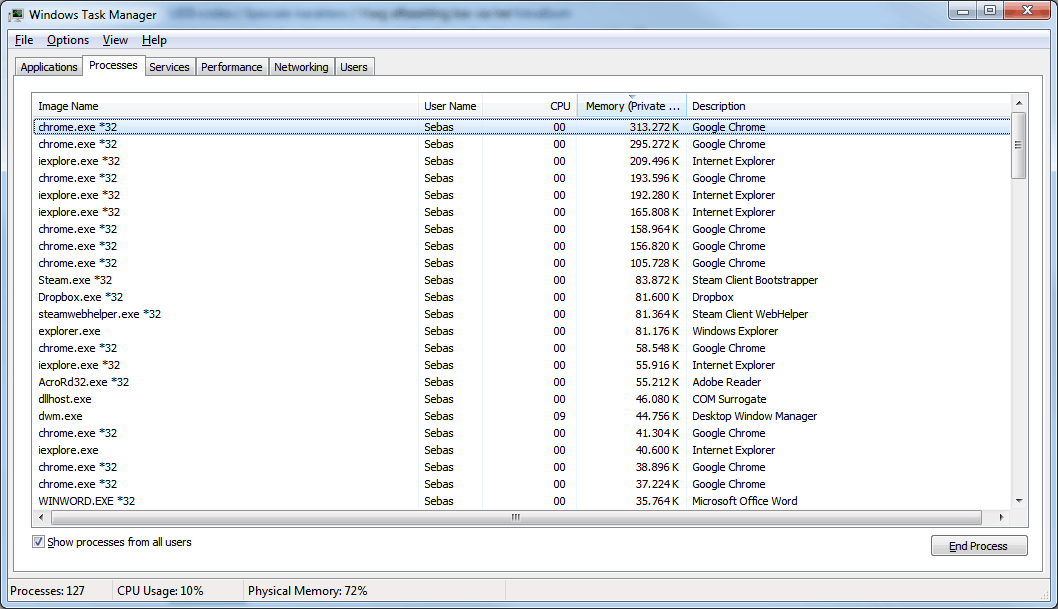The height and width of the screenshot is (609, 1058).
Task: Sort by Description column header
Action: click(x=848, y=106)
